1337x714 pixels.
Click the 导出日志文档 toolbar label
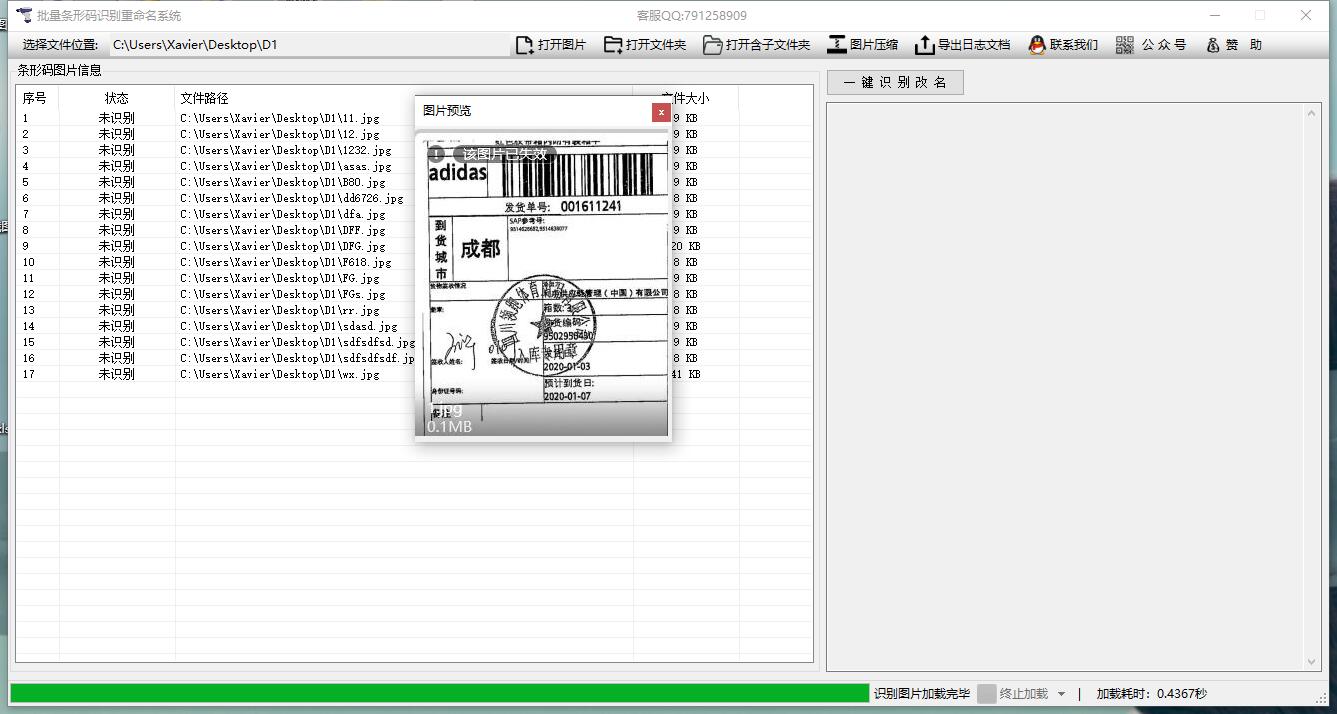pyautogui.click(x=974, y=45)
